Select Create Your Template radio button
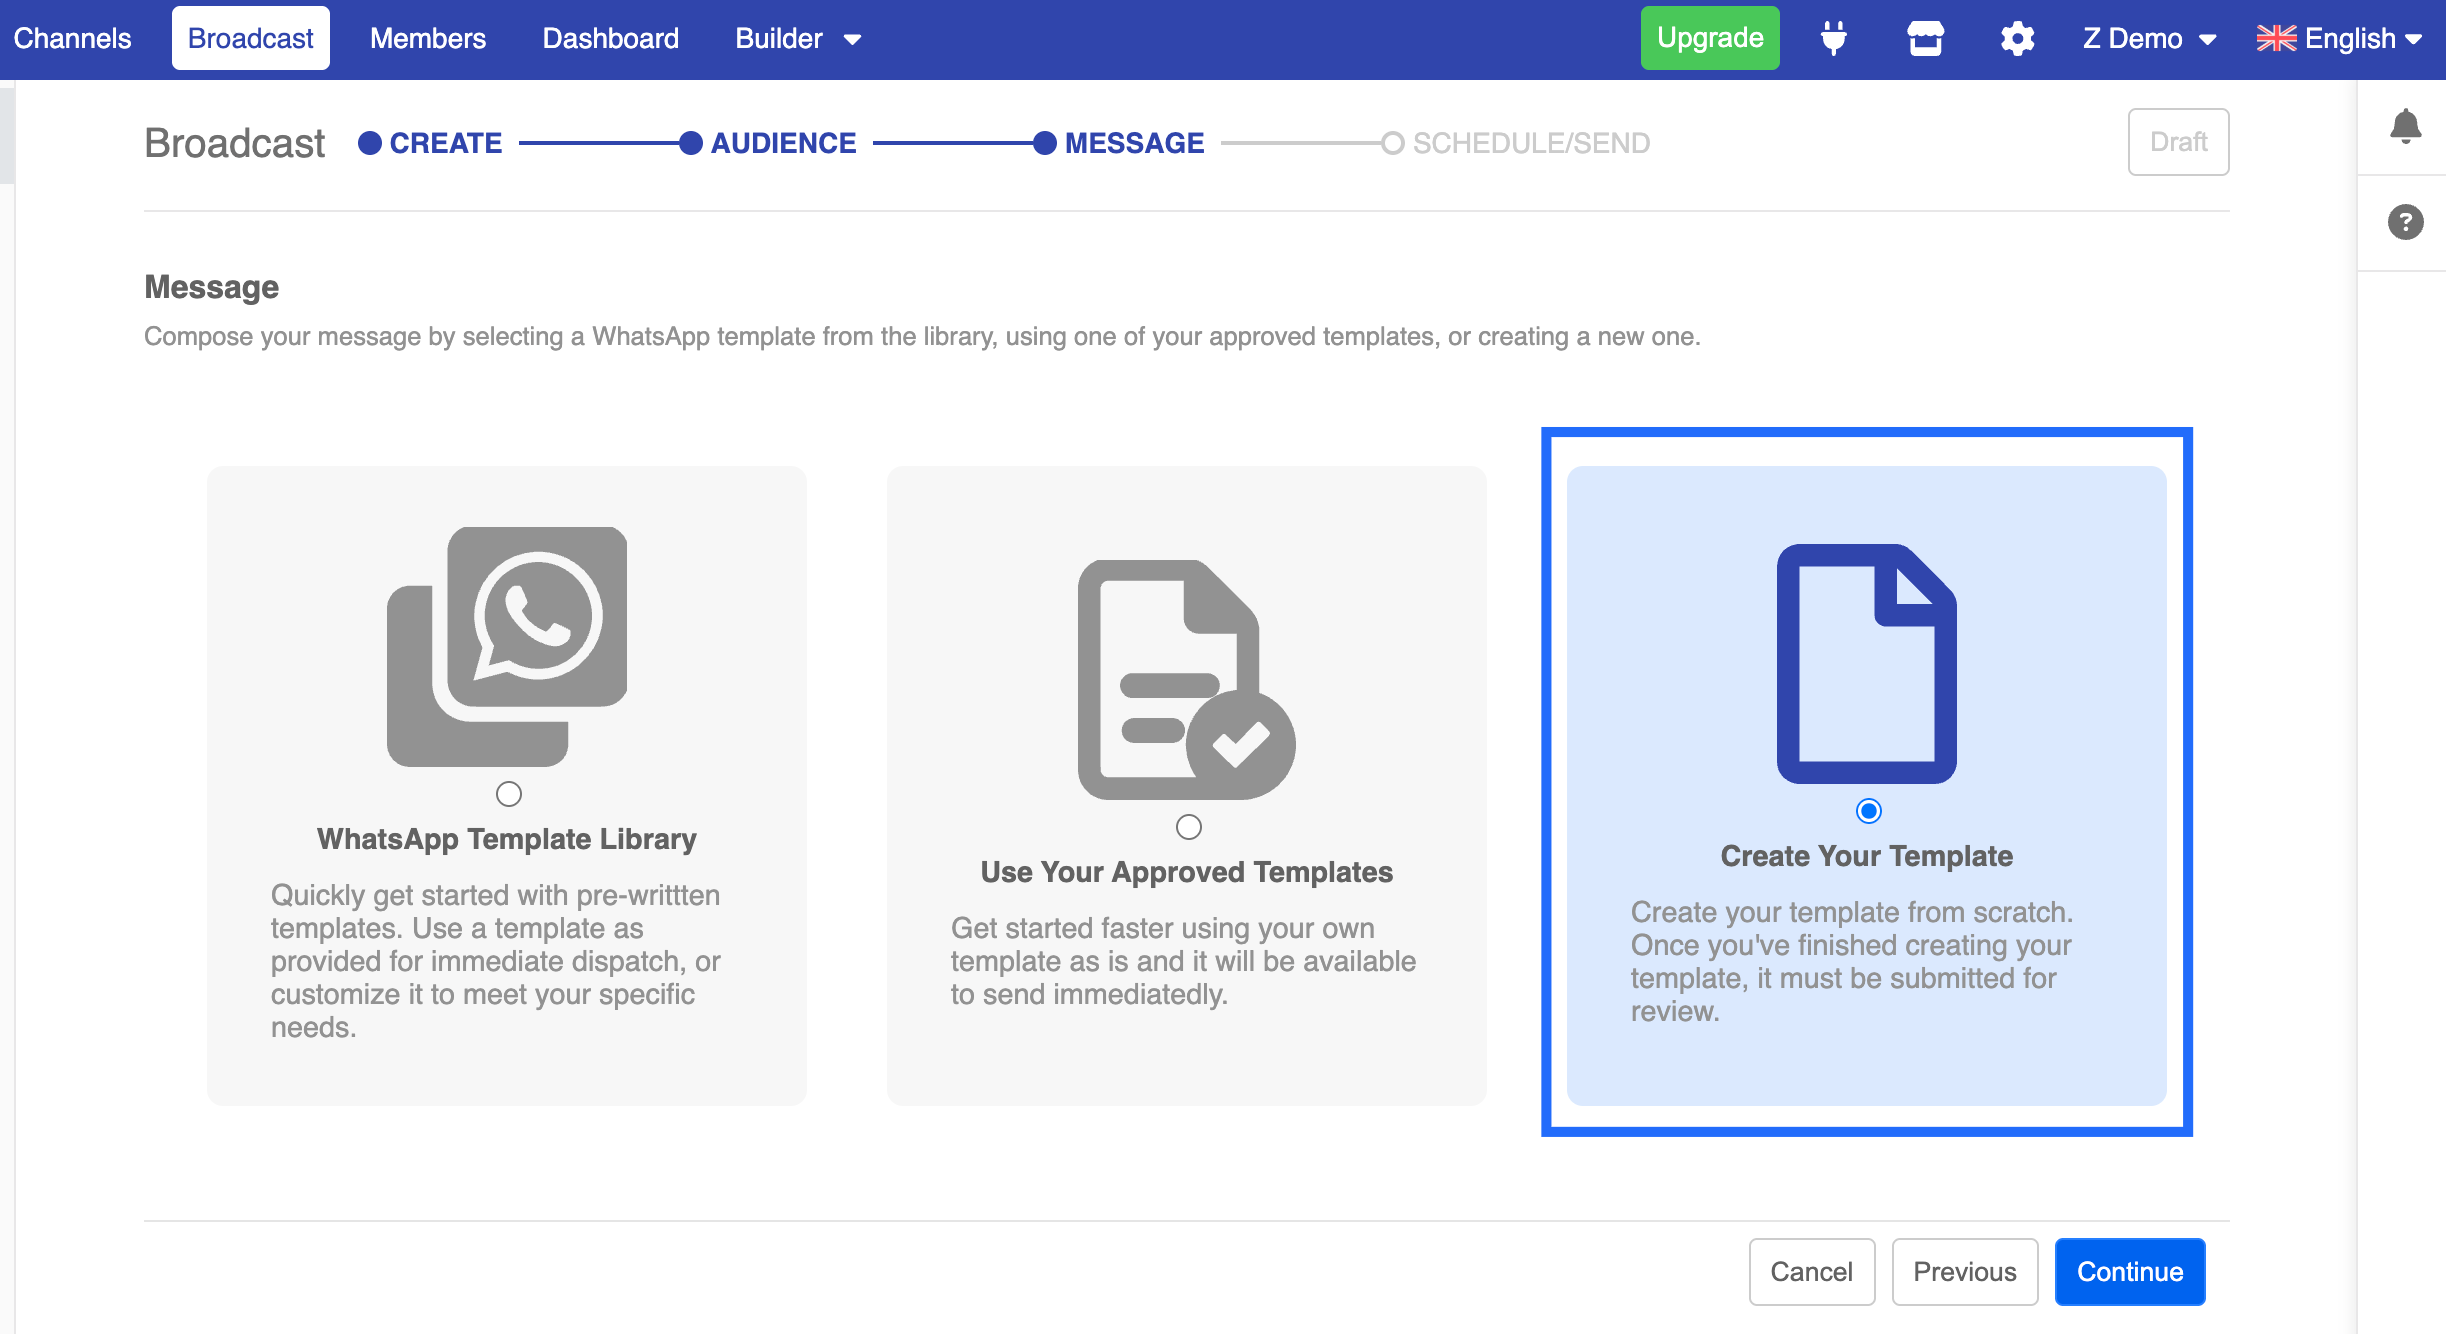The height and width of the screenshot is (1334, 2446). [x=1868, y=811]
